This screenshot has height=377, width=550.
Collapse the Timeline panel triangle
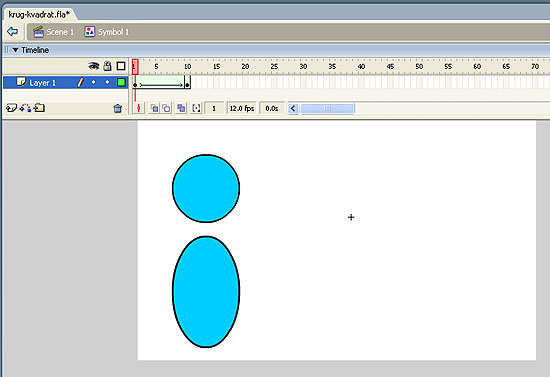(x=15, y=50)
